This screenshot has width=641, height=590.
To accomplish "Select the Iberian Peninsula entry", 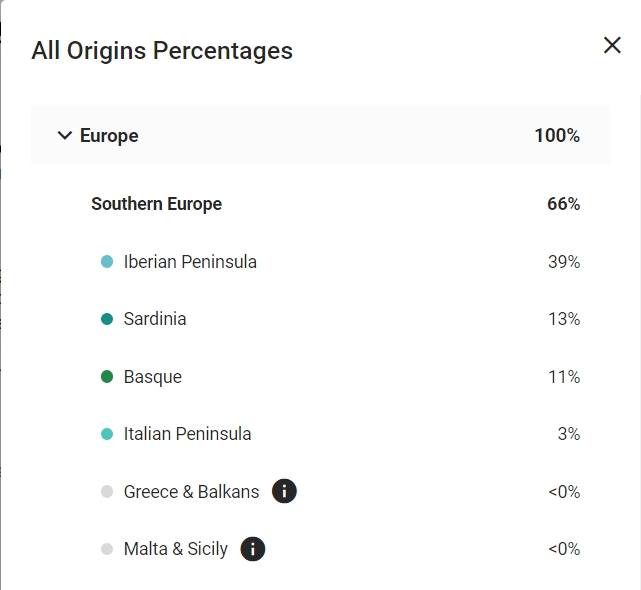I will [190, 262].
